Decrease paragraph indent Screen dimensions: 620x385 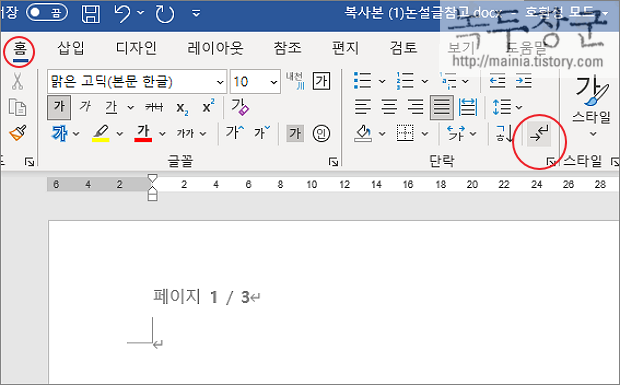[x=497, y=81]
